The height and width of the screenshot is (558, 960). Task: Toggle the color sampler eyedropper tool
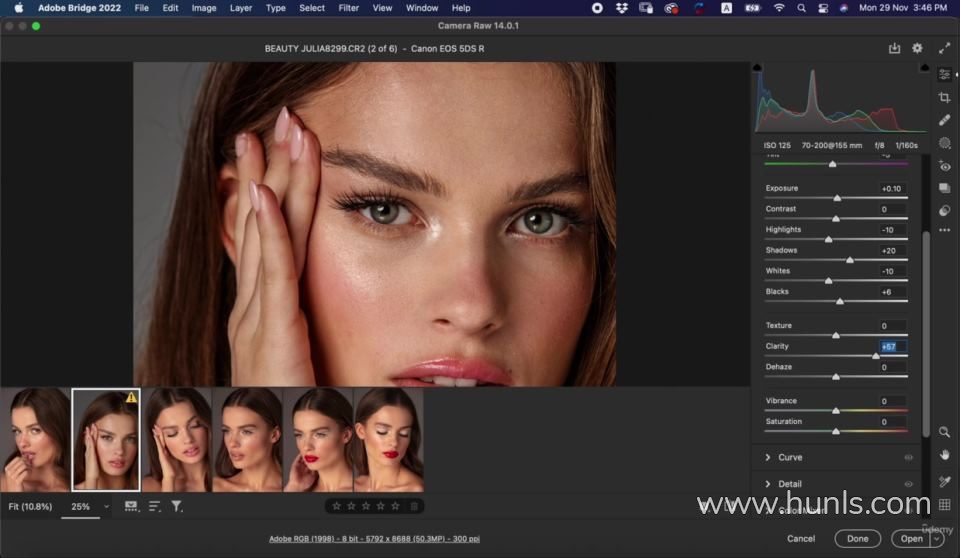point(945,481)
